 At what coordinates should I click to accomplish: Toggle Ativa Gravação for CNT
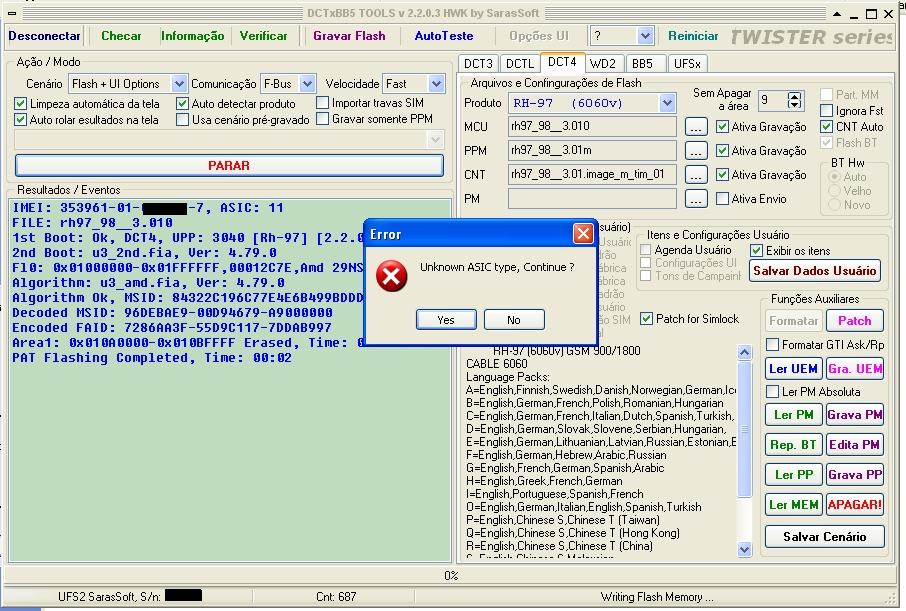click(x=722, y=175)
